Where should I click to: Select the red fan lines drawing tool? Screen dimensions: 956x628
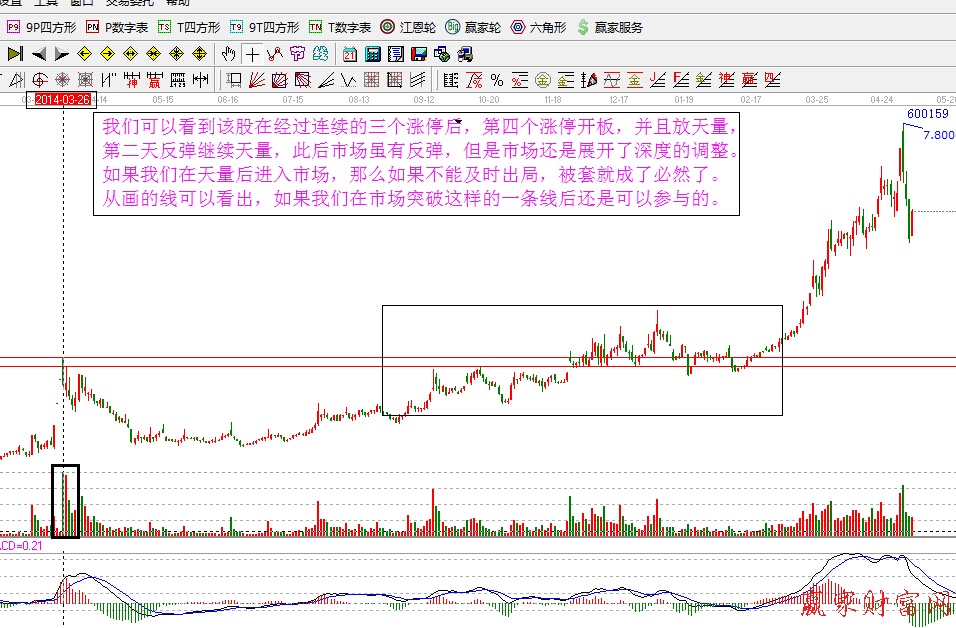(257, 79)
